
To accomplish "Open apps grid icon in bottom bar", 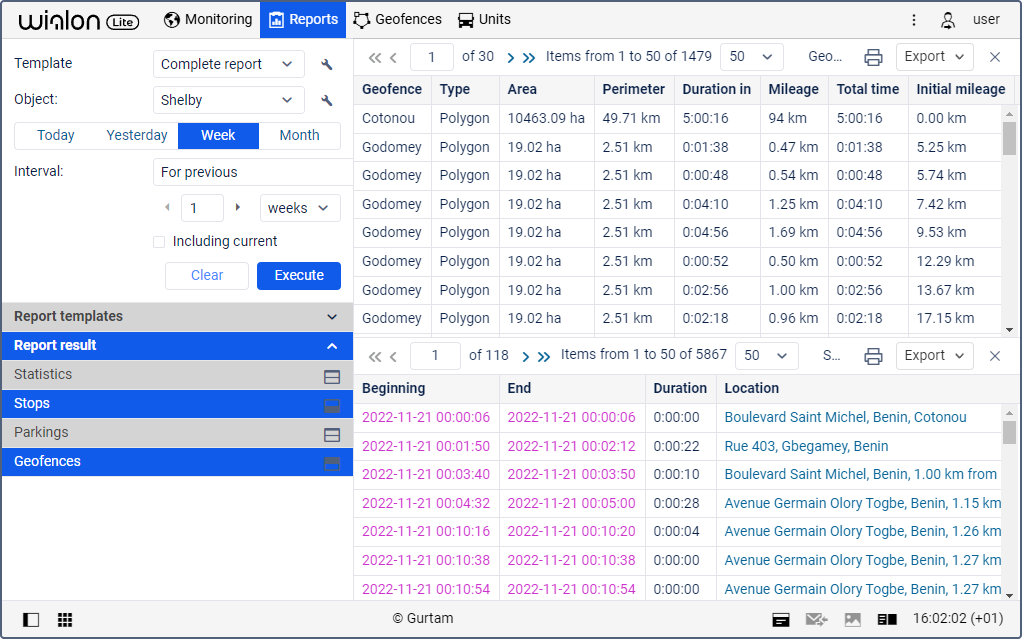I will click(65, 619).
